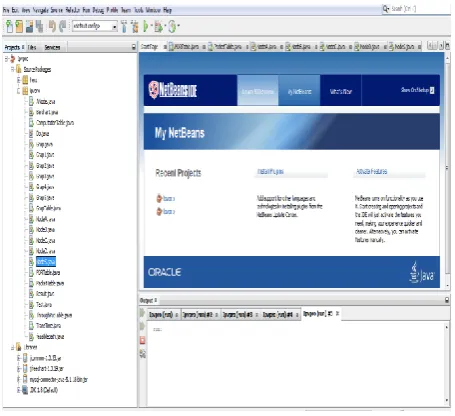Open the Edit menu
The height and width of the screenshot is (416, 455).
click(x=15, y=10)
